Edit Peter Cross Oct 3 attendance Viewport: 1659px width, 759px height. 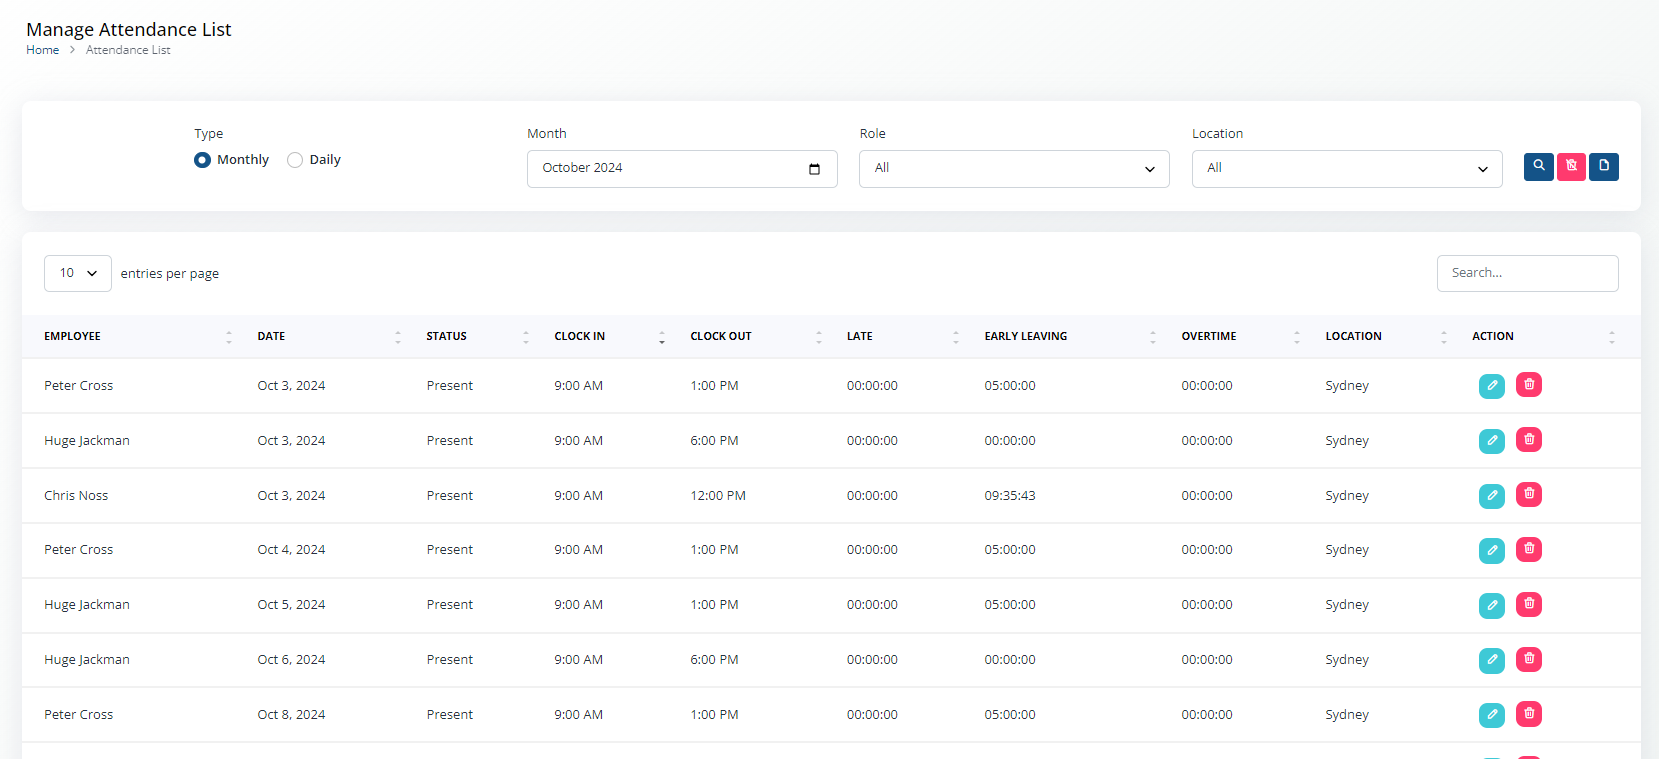(x=1492, y=385)
